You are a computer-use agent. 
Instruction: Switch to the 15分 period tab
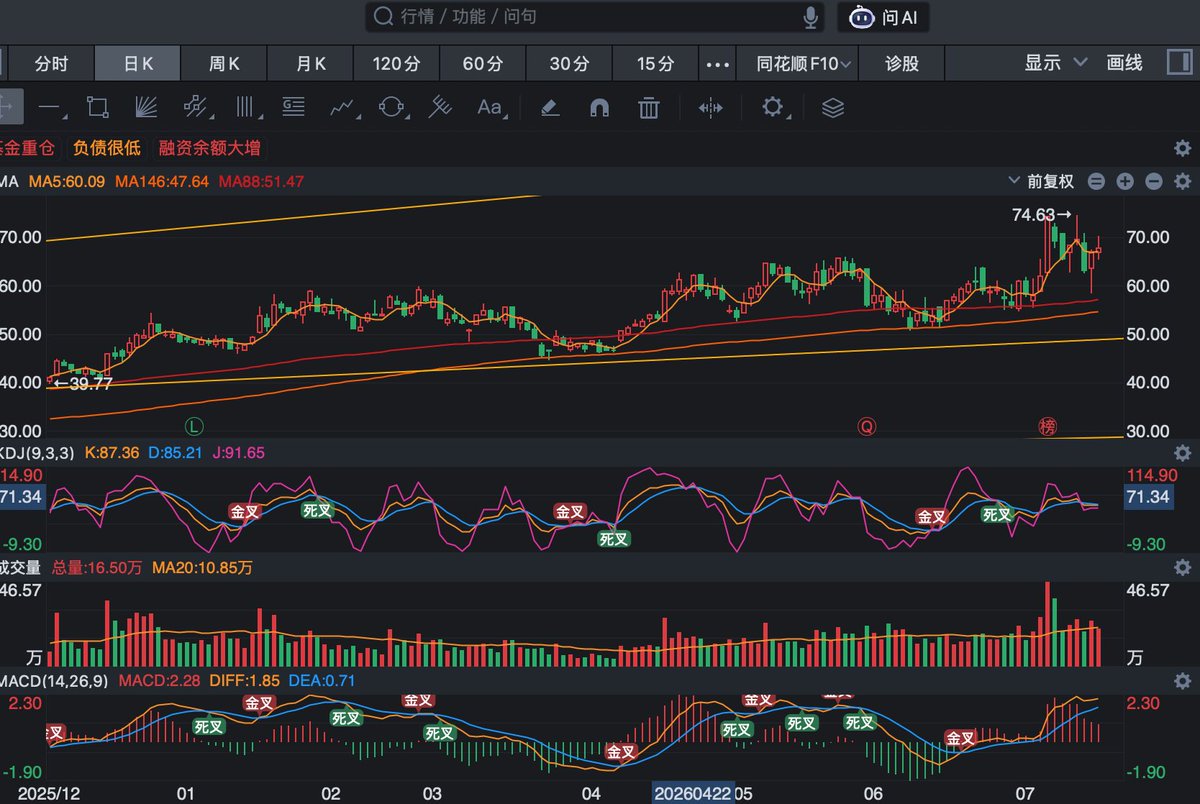pos(655,63)
